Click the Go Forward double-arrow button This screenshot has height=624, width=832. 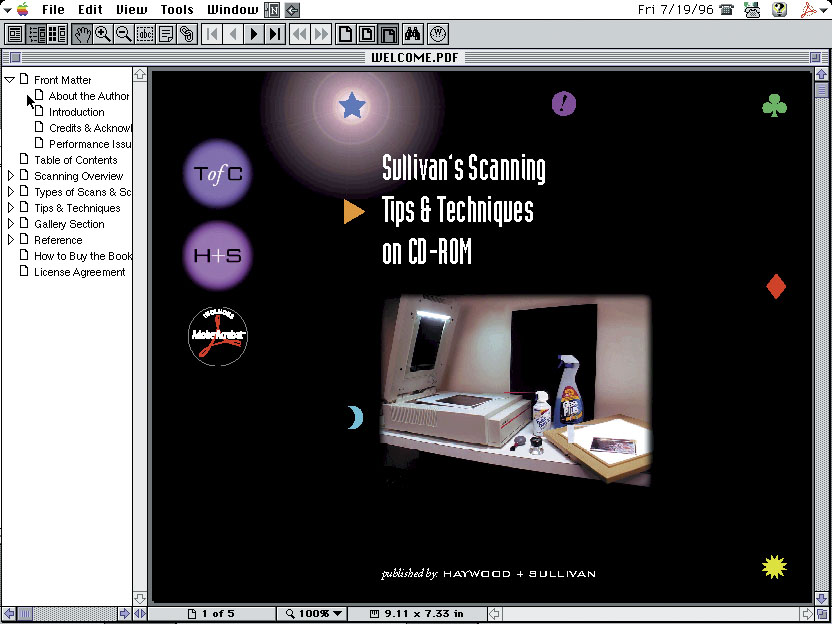[x=321, y=34]
